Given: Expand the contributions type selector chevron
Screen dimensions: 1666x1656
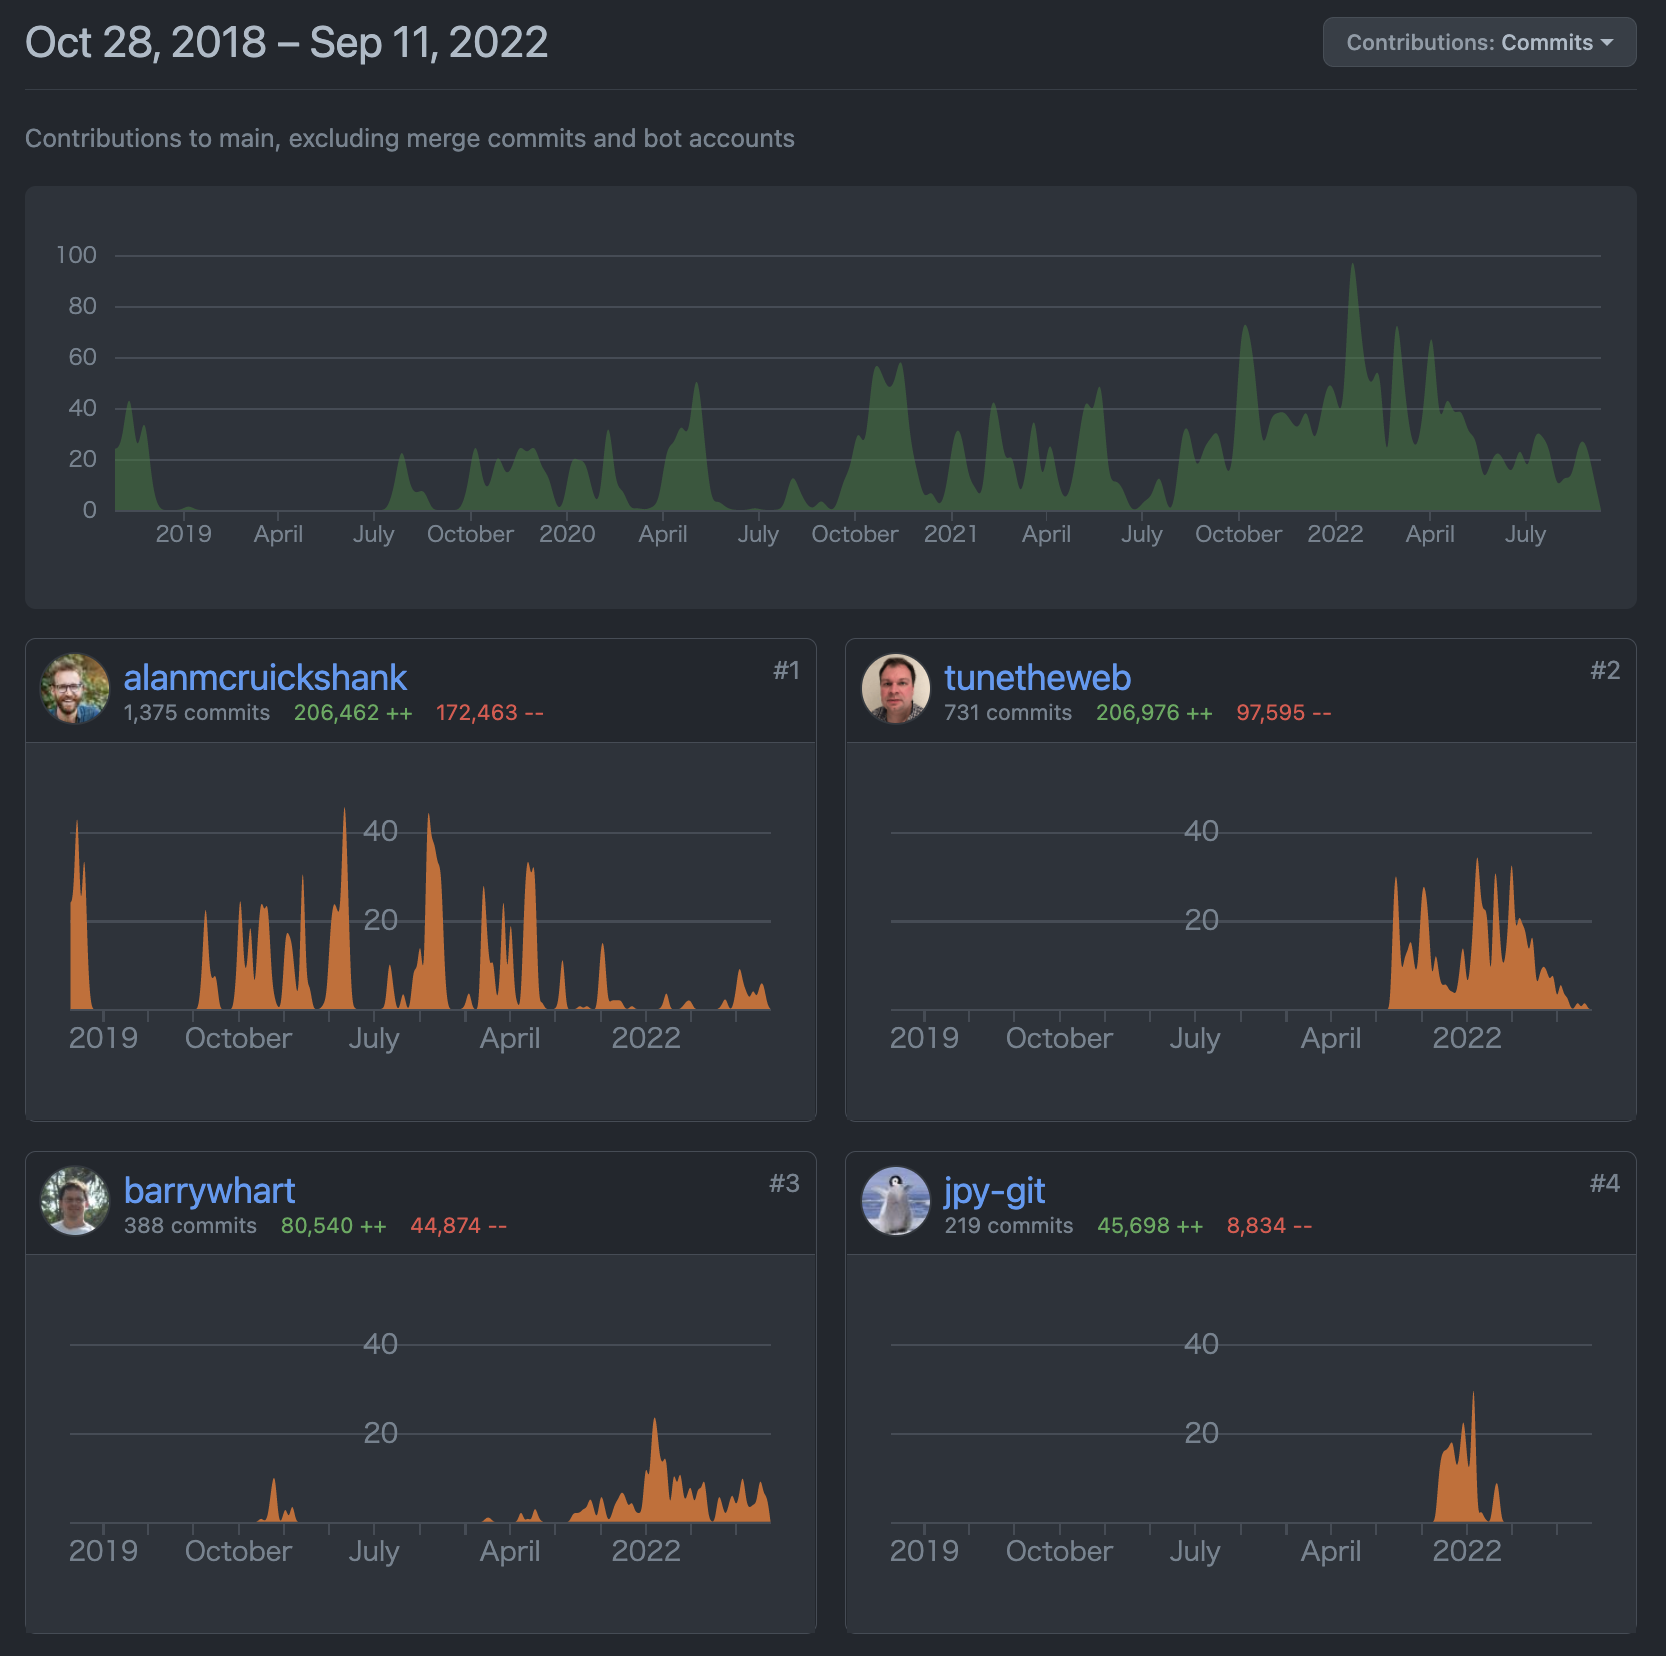Looking at the screenshot, I should [x=1608, y=43].
